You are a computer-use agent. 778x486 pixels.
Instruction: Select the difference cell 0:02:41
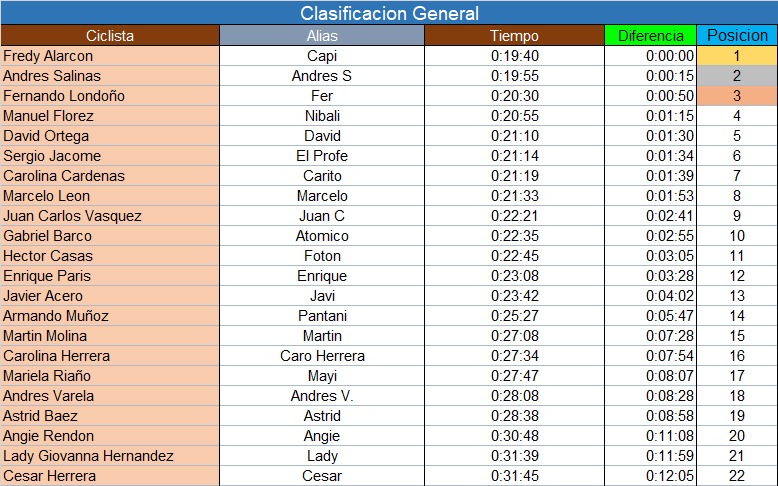(650, 216)
